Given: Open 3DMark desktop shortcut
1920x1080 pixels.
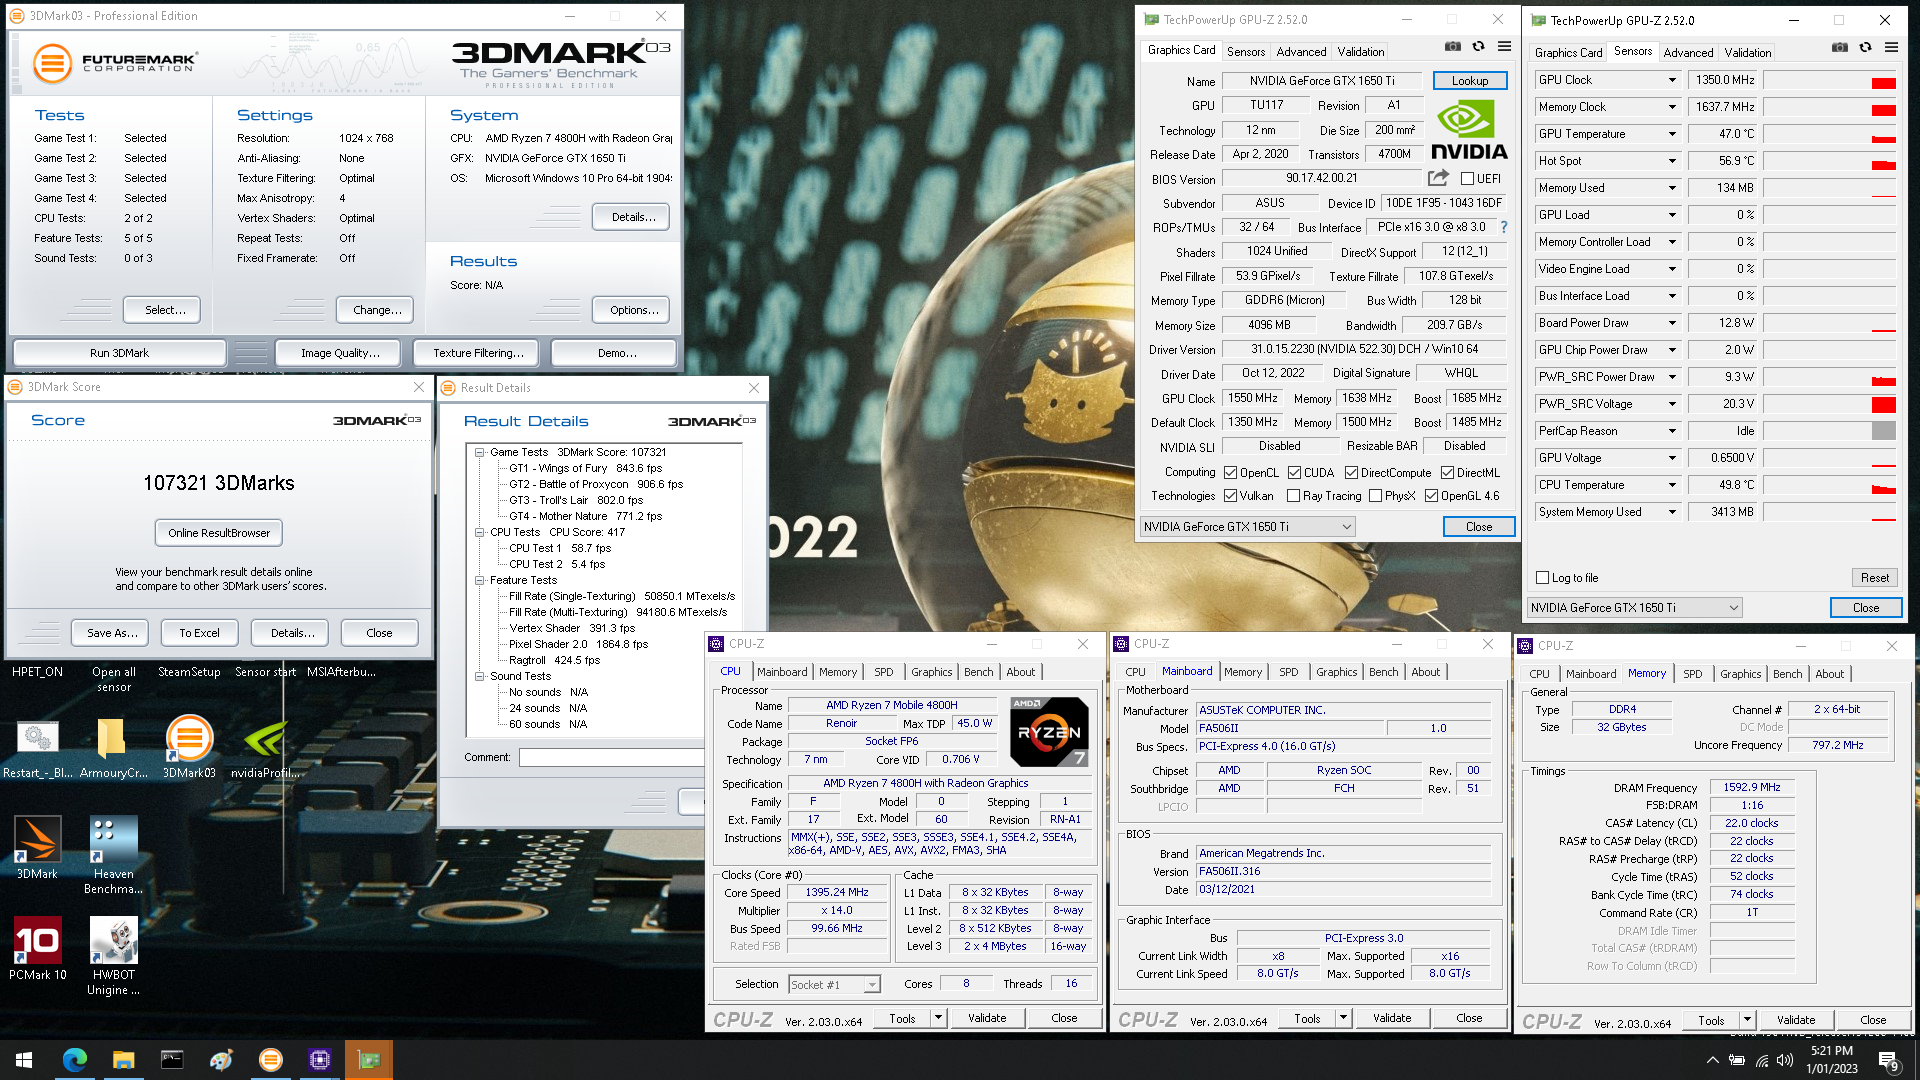Looking at the screenshot, I should (37, 848).
